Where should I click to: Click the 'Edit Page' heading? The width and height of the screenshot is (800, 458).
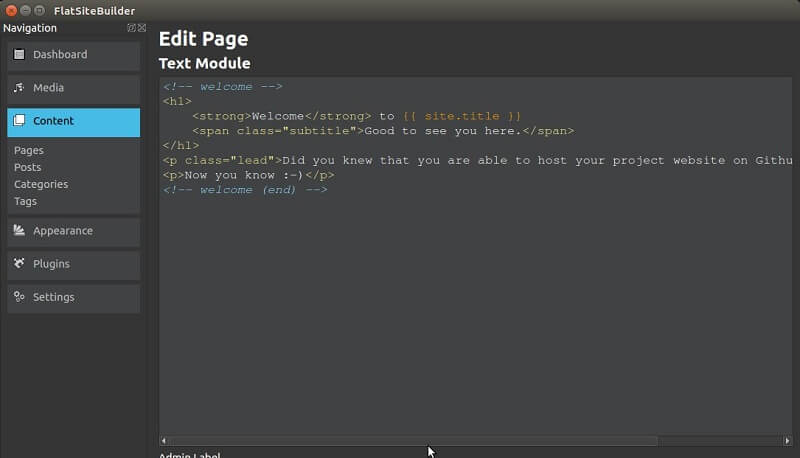tap(204, 39)
